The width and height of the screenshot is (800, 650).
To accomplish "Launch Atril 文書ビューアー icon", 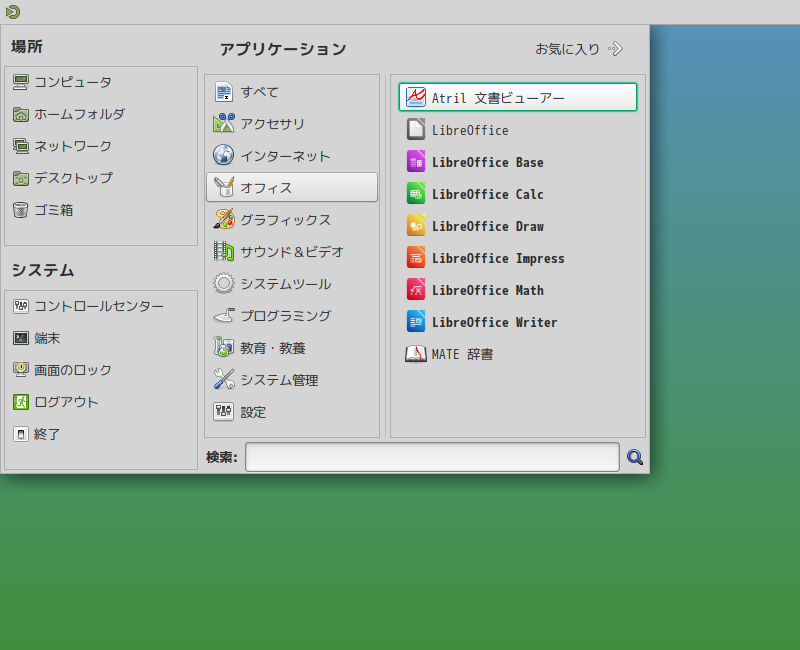I will pyautogui.click(x=416, y=97).
